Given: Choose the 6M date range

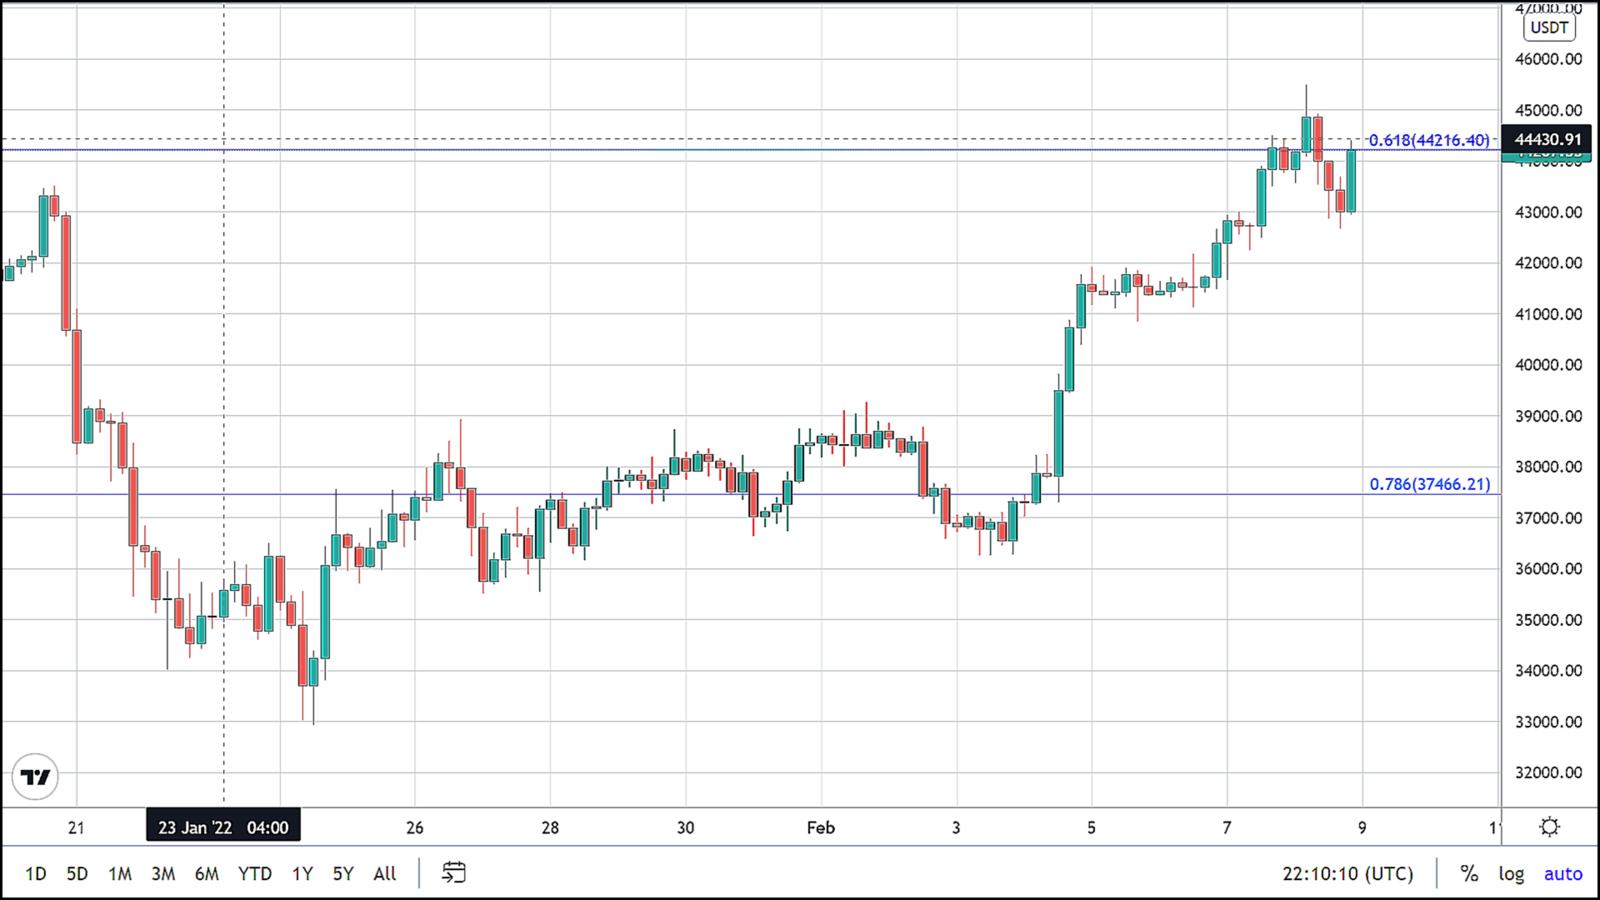Looking at the screenshot, I should 207,874.
